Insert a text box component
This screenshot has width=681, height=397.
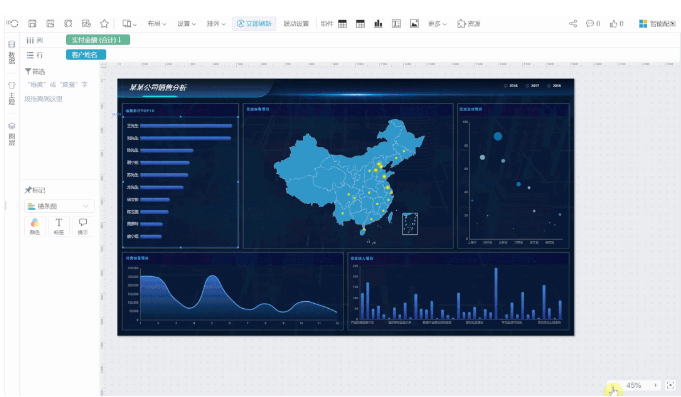tap(396, 23)
